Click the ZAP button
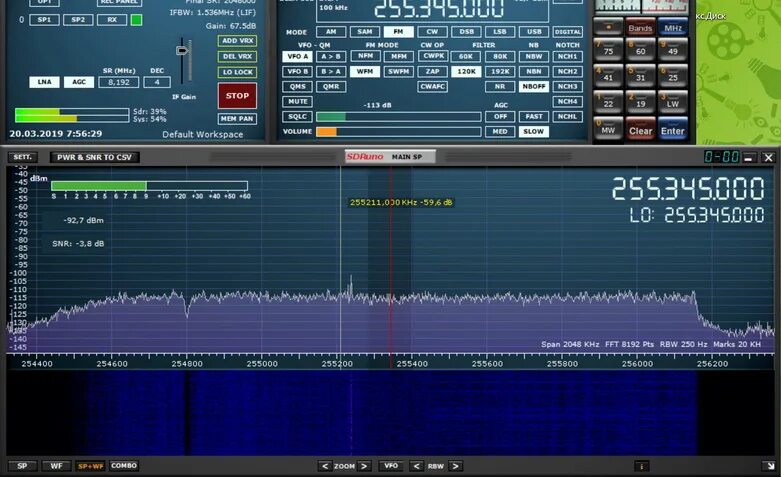Image resolution: width=781 pixels, height=477 pixels. pos(433,71)
